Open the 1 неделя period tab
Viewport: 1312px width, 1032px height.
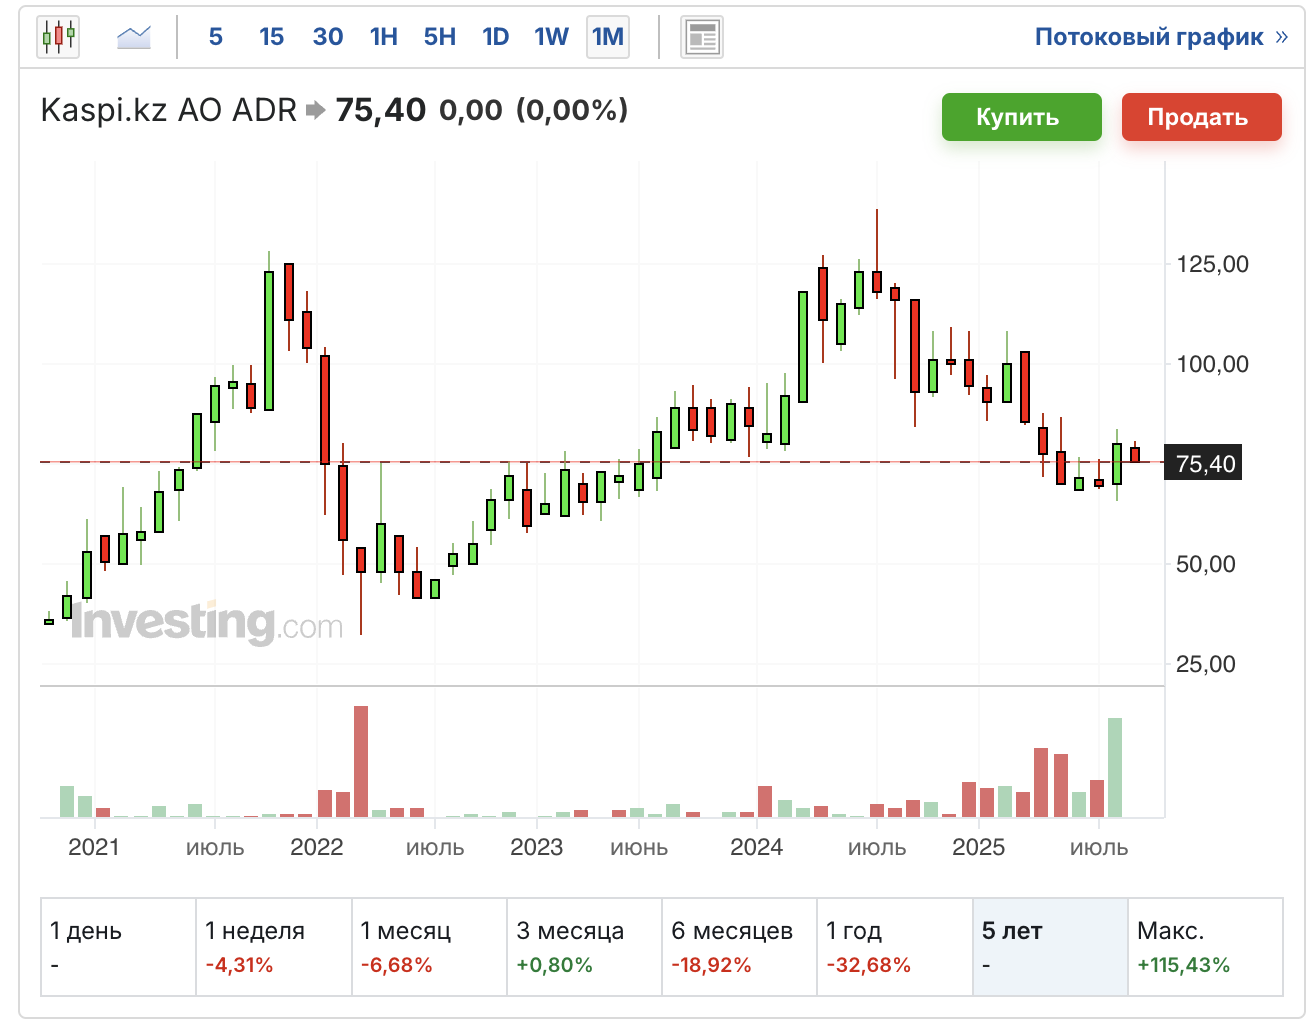click(x=273, y=946)
